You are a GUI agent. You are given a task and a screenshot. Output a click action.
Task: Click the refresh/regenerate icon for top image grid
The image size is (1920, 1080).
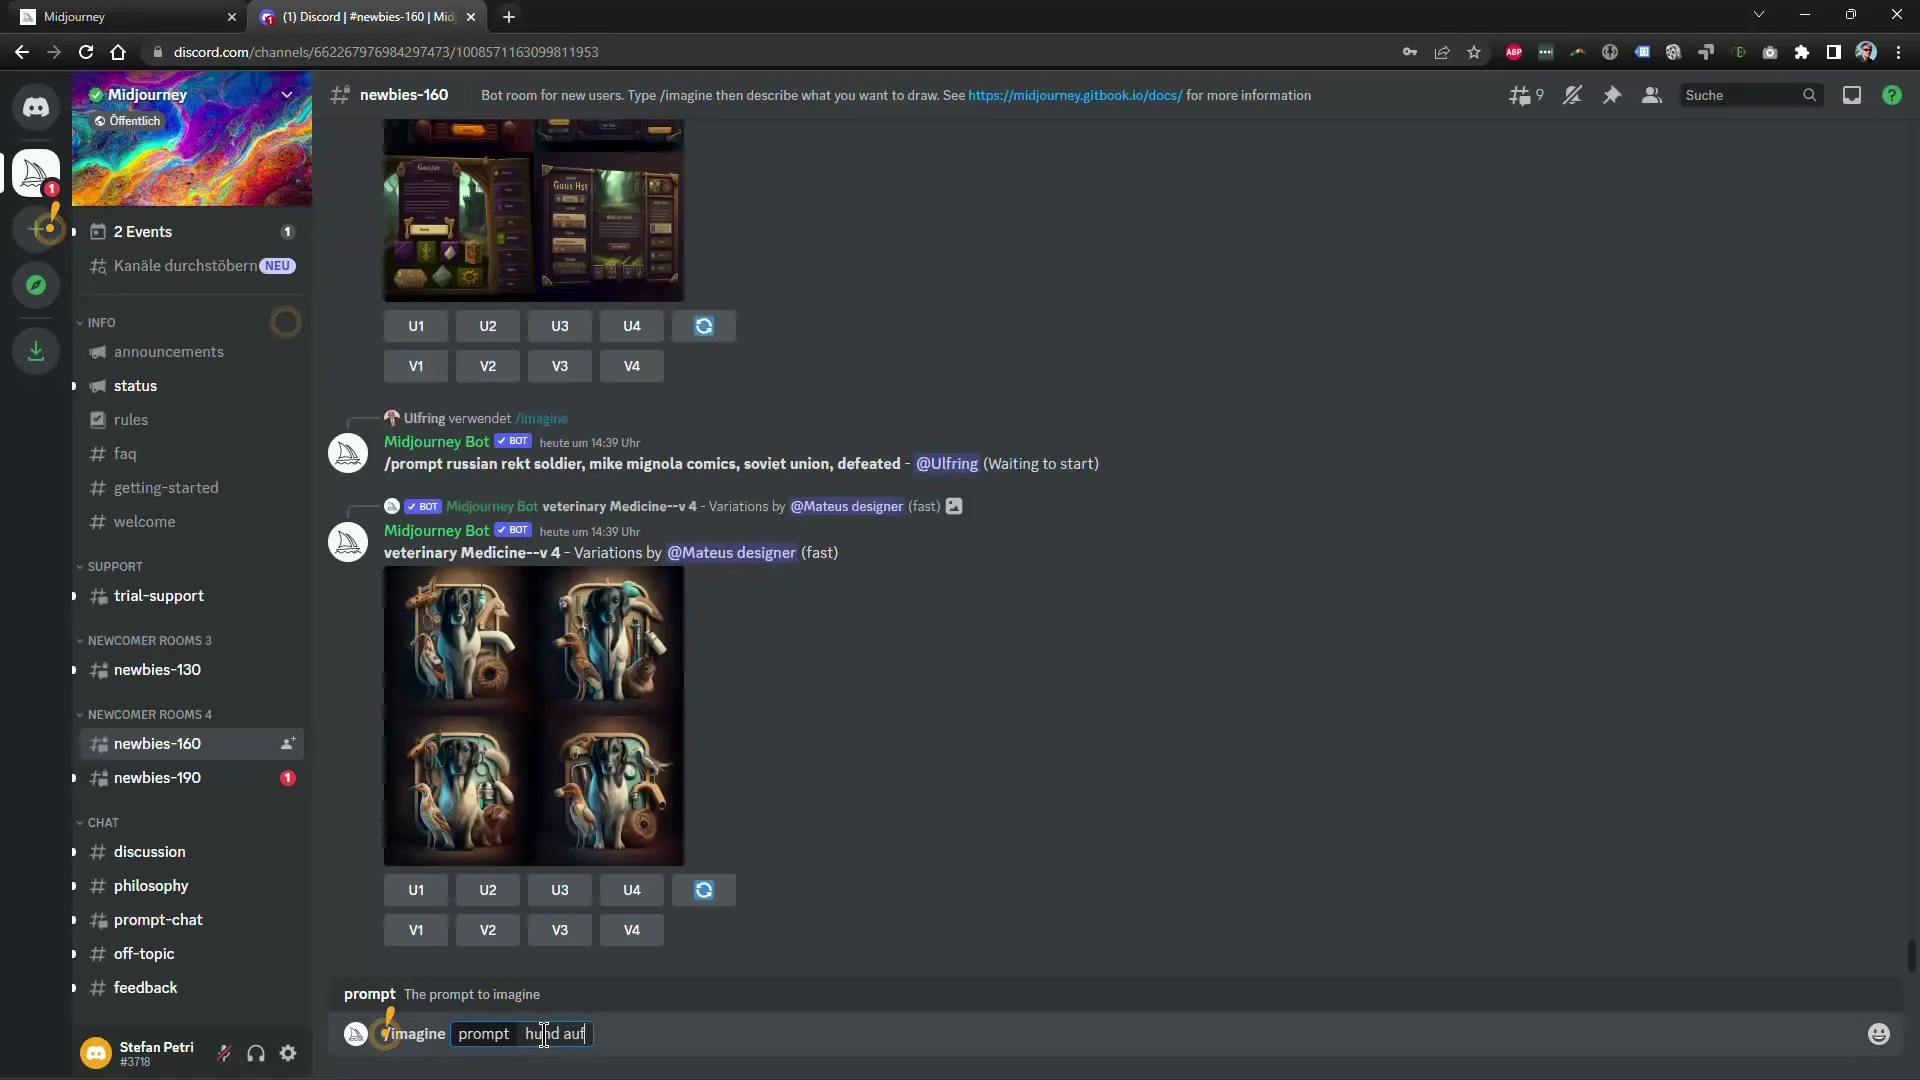coord(703,326)
